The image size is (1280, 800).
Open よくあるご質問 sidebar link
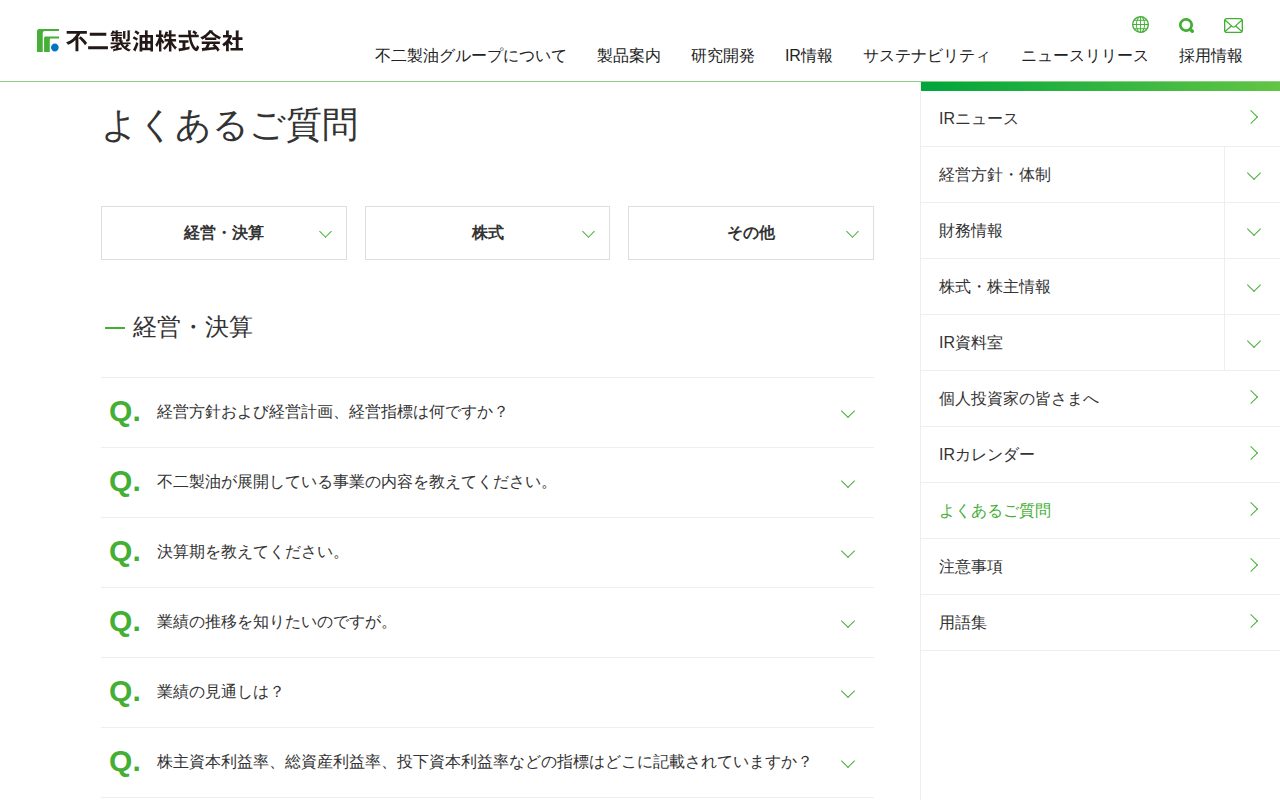(1100, 511)
